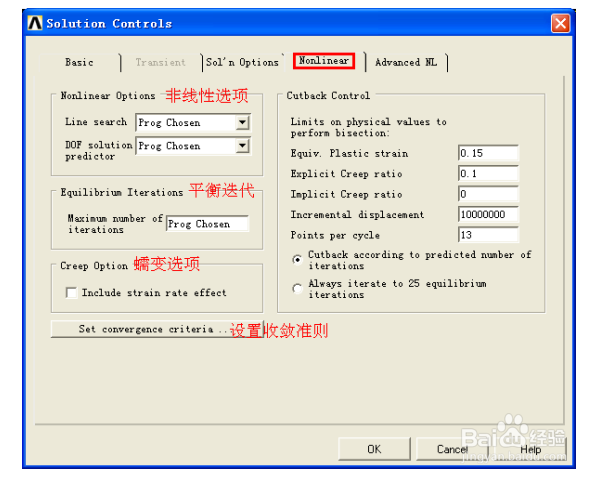Click the Incremental displacement field
Image resolution: width=601 pixels, height=478 pixels.
[488, 214]
